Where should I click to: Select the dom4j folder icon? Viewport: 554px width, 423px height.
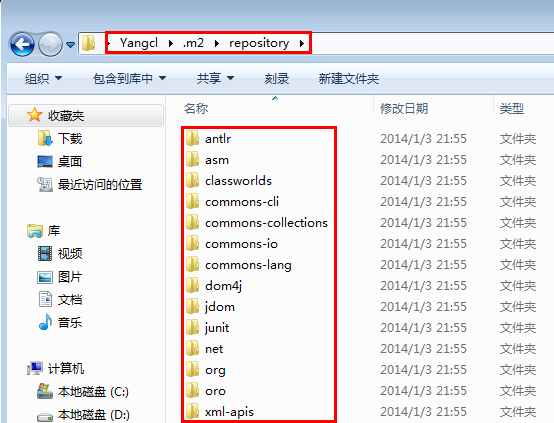coord(193,285)
